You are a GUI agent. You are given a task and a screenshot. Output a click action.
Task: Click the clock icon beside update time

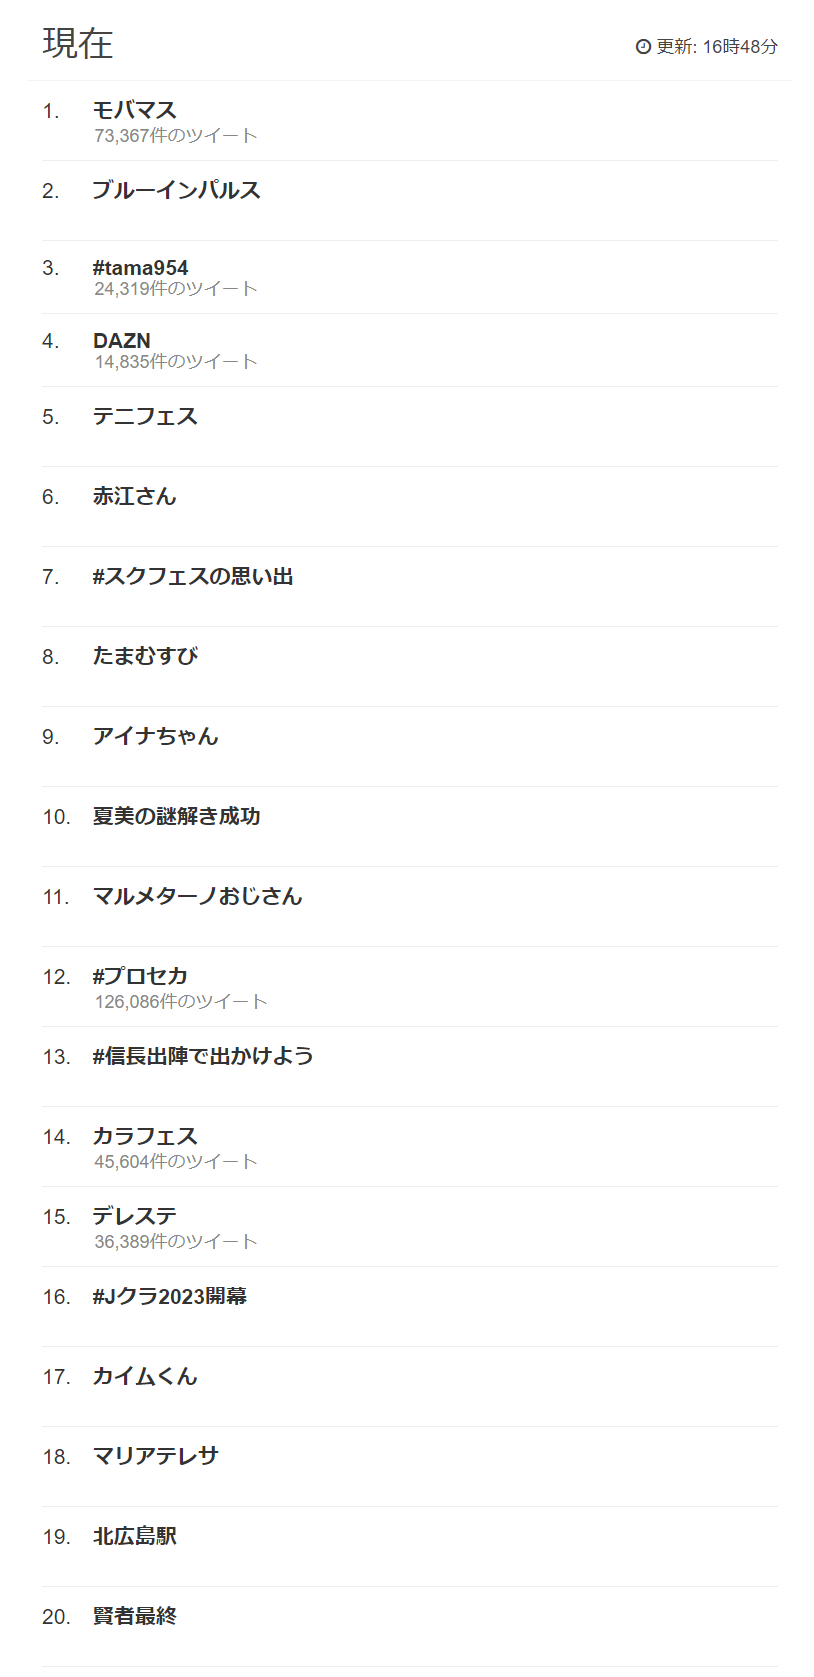tap(643, 47)
